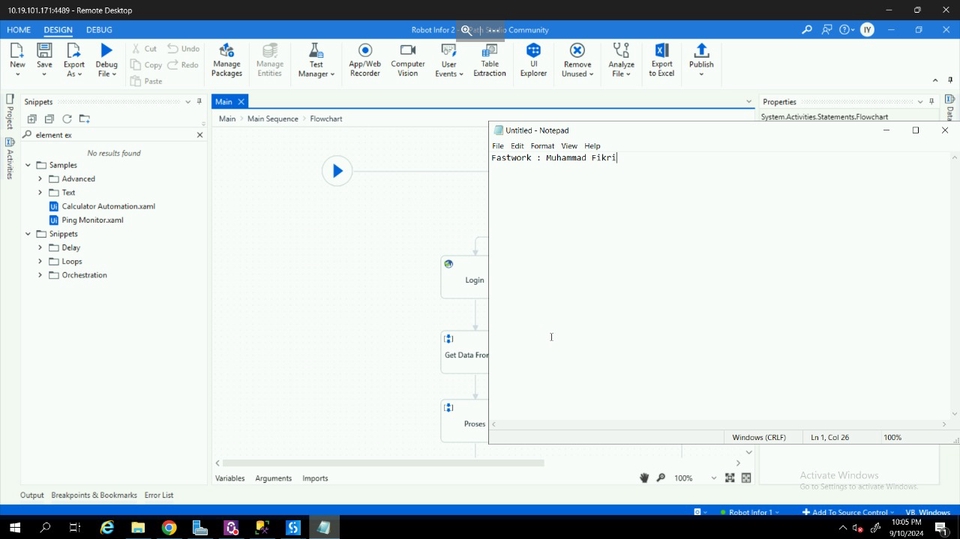Open the Imports panel
This screenshot has height=539, width=960.
(315, 478)
